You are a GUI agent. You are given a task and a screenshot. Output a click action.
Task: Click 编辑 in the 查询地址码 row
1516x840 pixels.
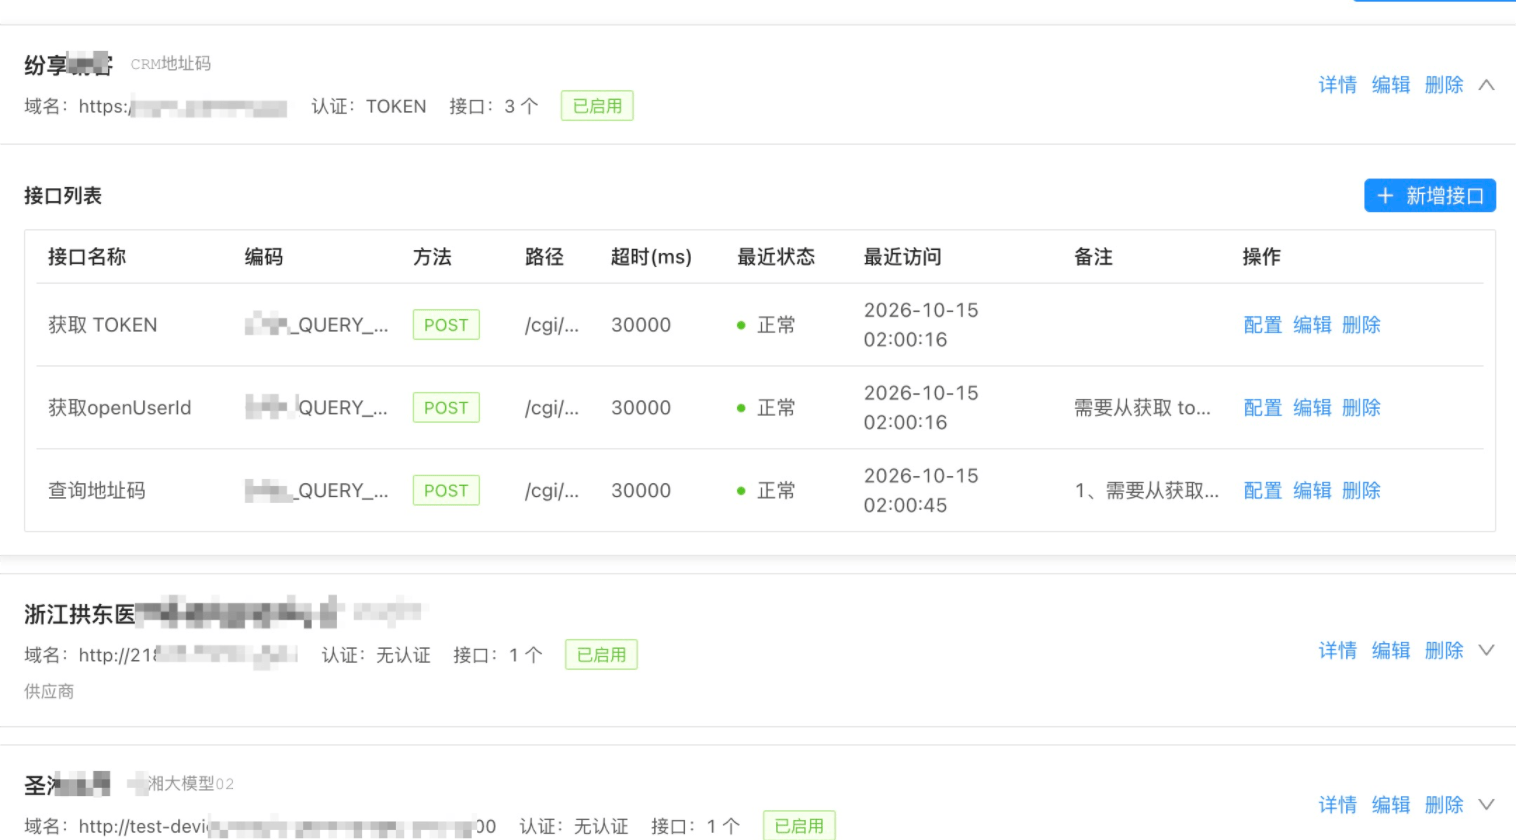tap(1312, 491)
